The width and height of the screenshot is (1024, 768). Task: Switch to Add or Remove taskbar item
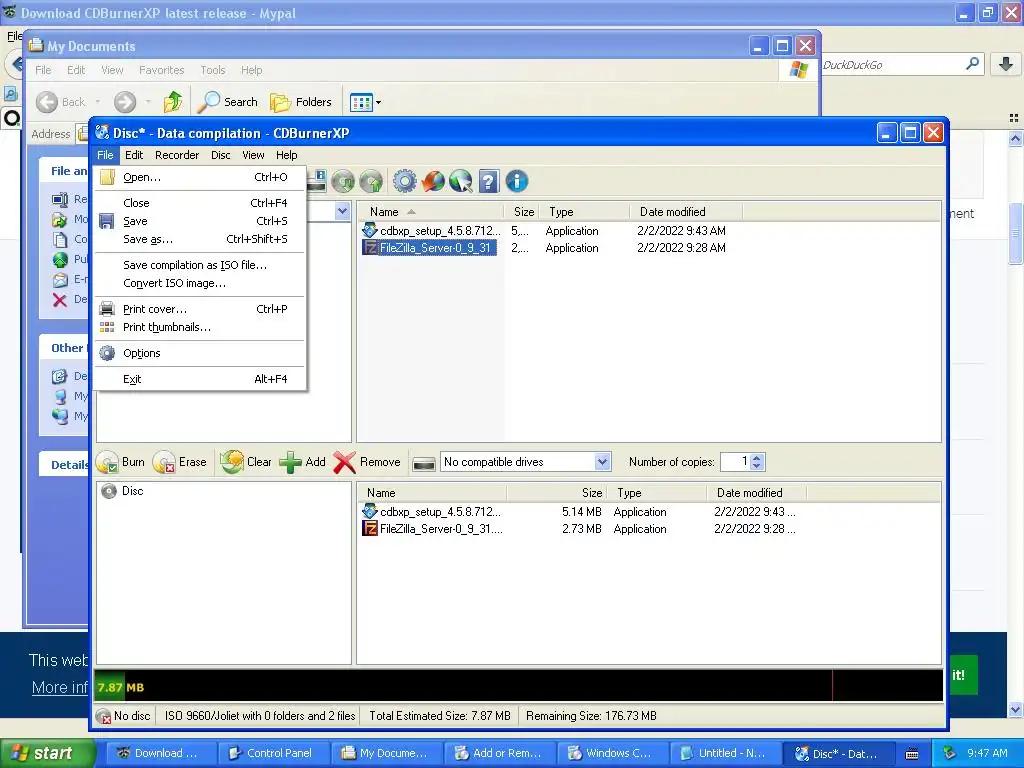(x=498, y=753)
